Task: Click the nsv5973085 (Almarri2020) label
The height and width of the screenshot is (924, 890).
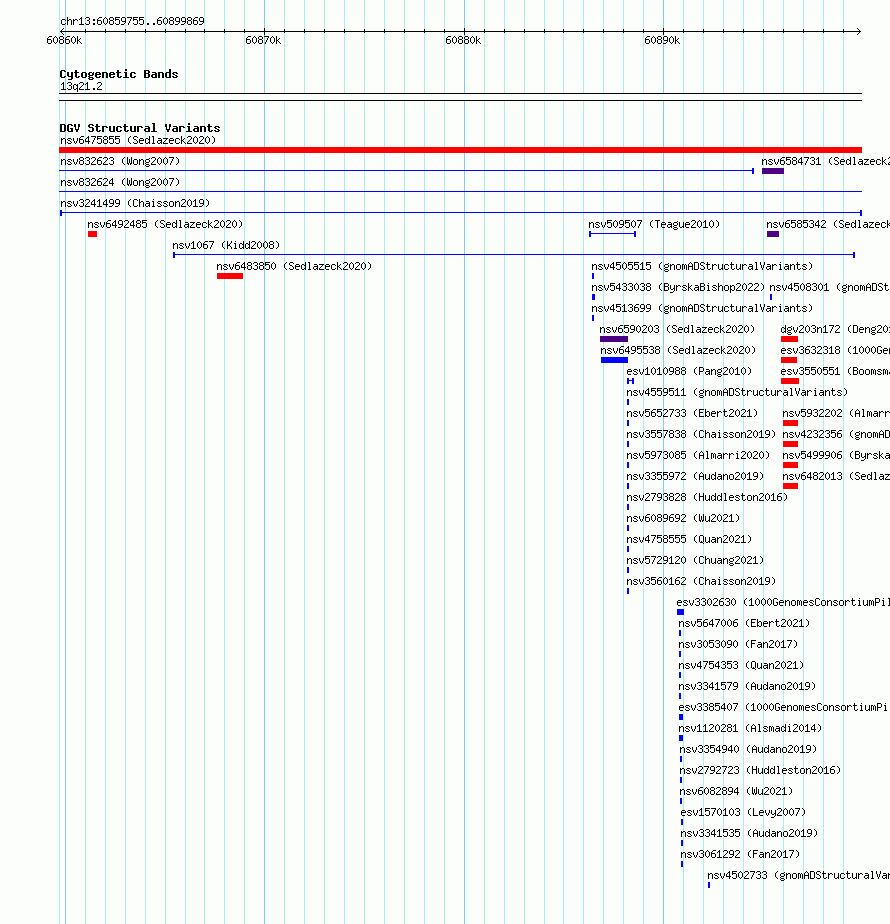Action: pyautogui.click(x=698, y=456)
